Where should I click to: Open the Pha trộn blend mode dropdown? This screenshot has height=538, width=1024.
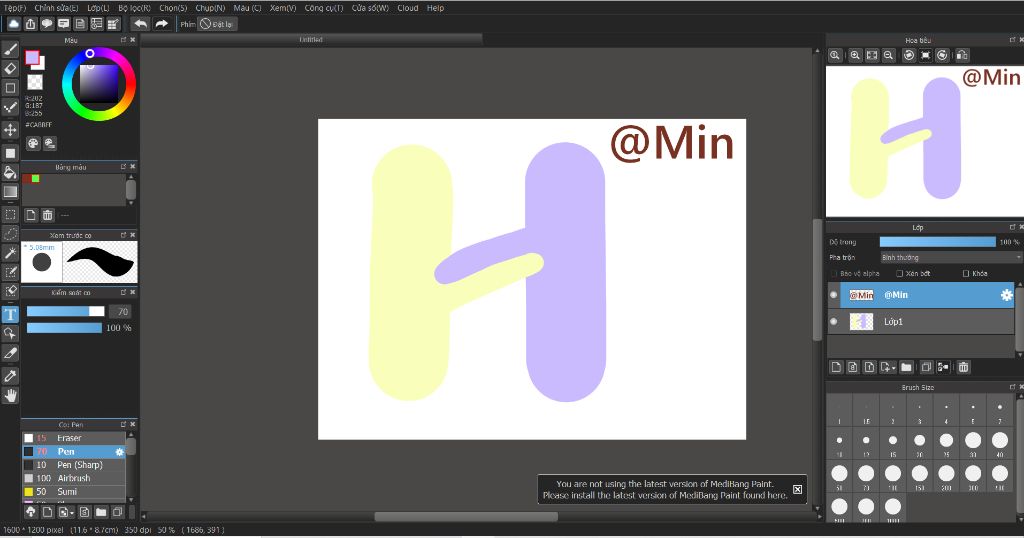[x=951, y=258]
